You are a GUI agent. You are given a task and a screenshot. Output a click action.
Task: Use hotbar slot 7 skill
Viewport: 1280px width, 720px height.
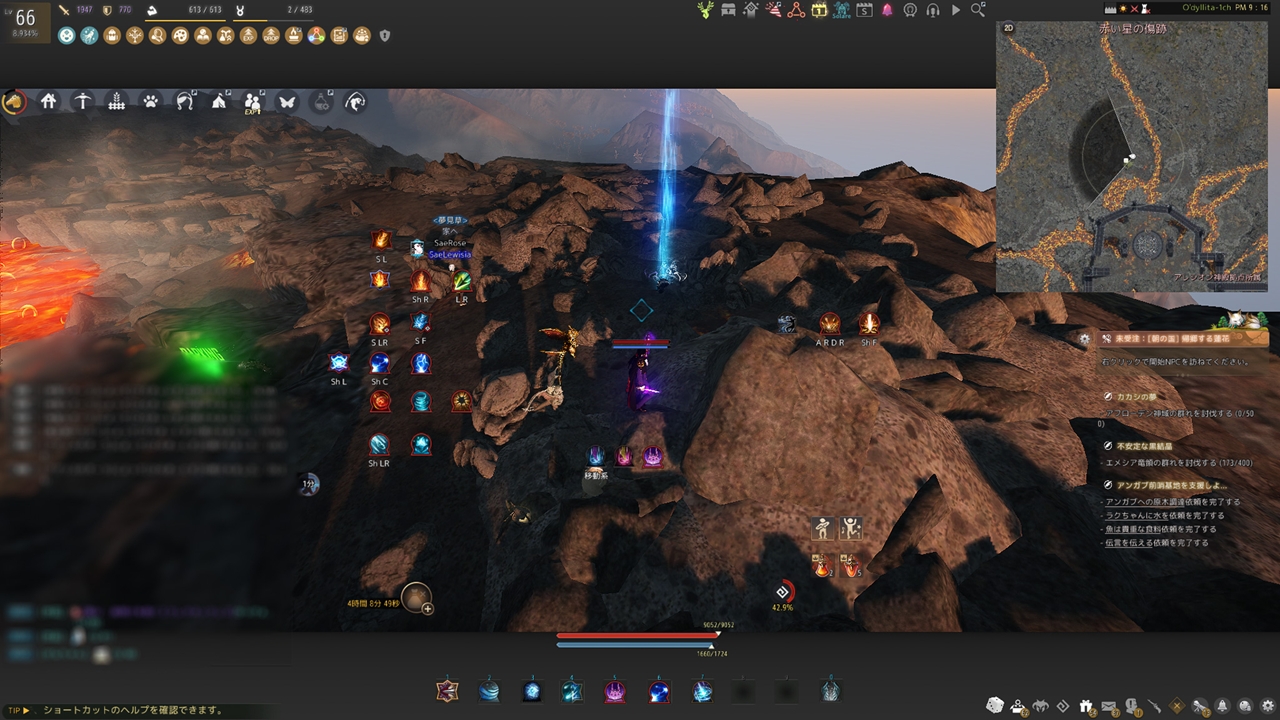703,690
